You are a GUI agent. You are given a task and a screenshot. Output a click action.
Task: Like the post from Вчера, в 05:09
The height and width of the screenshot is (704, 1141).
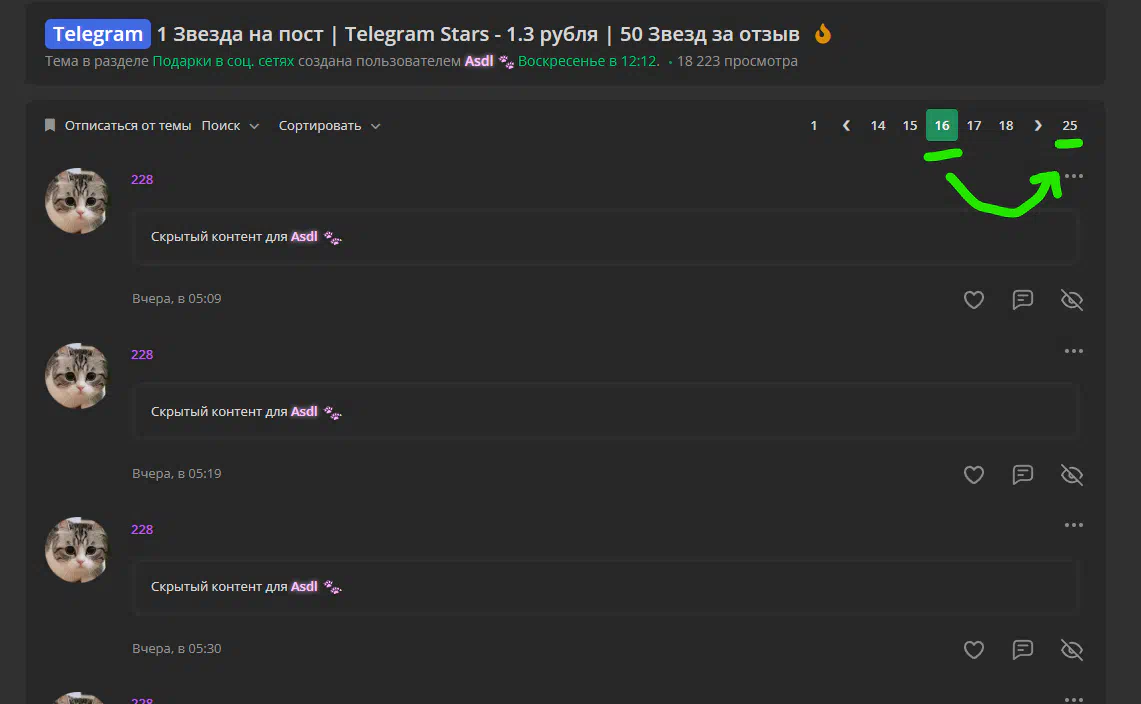pos(974,299)
